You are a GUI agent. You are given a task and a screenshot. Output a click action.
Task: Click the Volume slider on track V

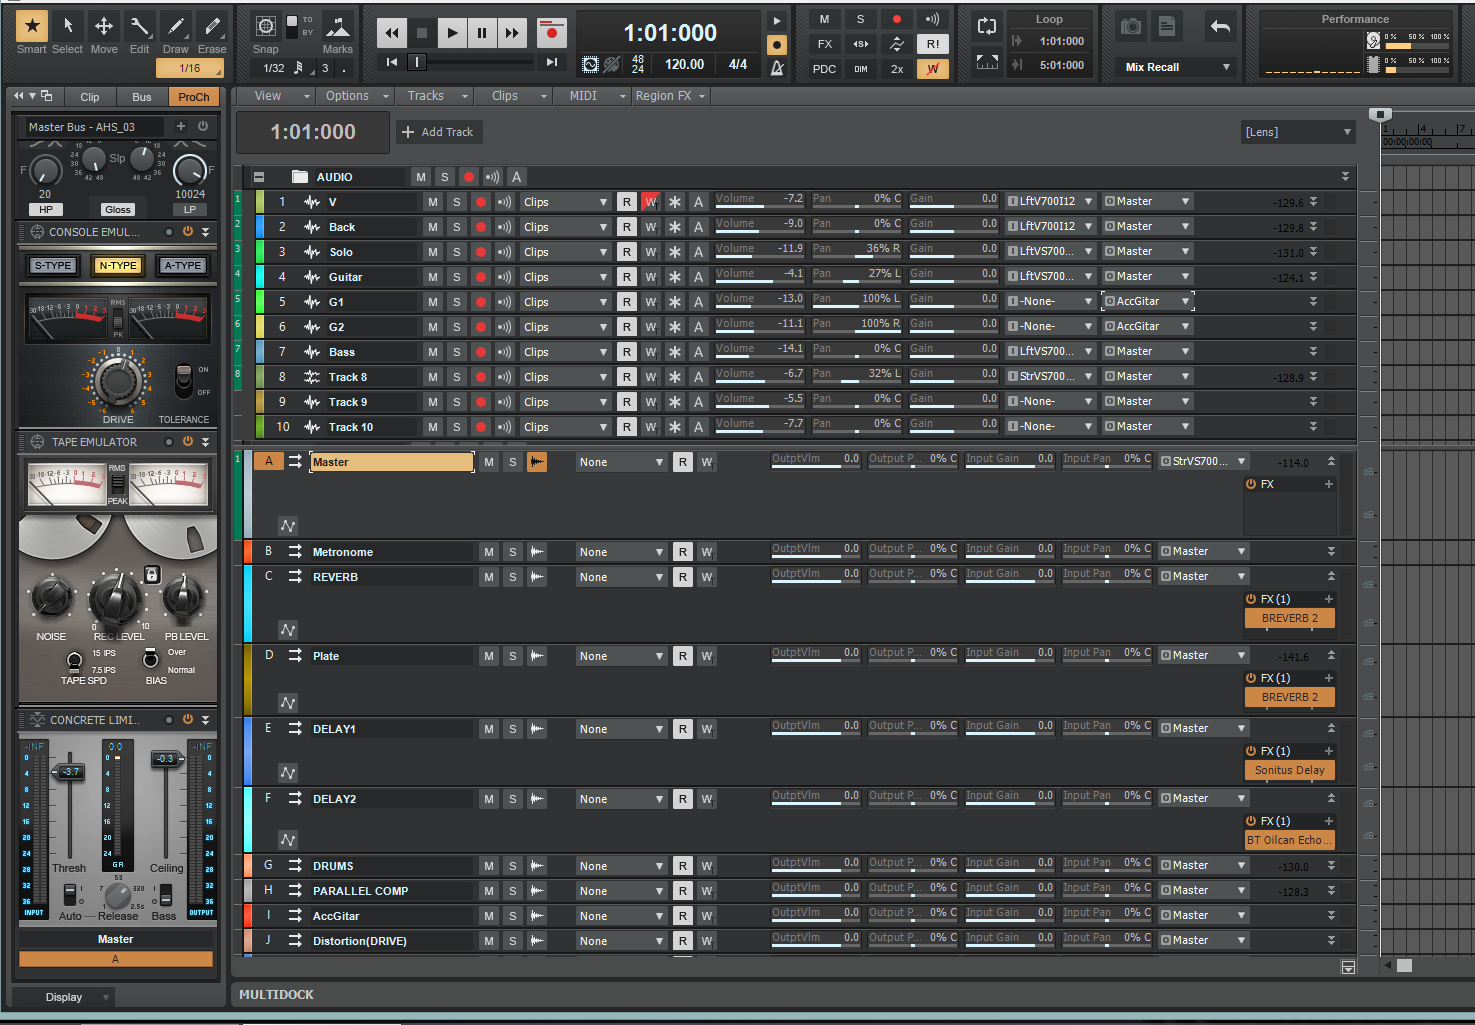pos(759,200)
